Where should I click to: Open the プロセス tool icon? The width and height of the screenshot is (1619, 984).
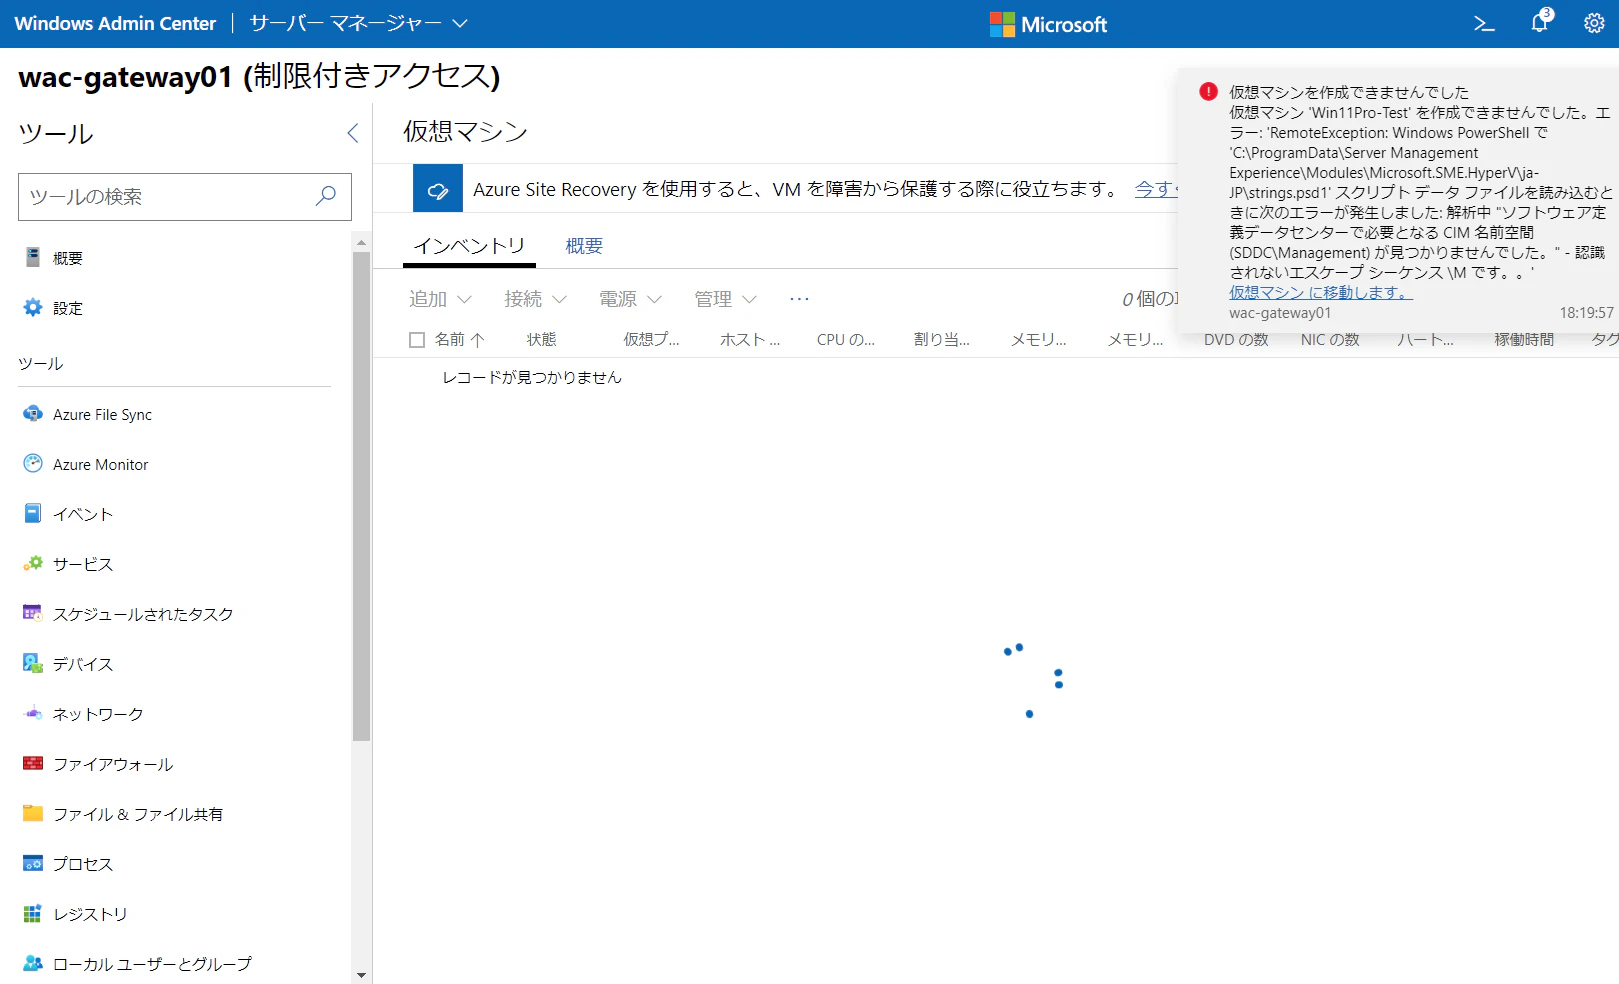tap(33, 863)
